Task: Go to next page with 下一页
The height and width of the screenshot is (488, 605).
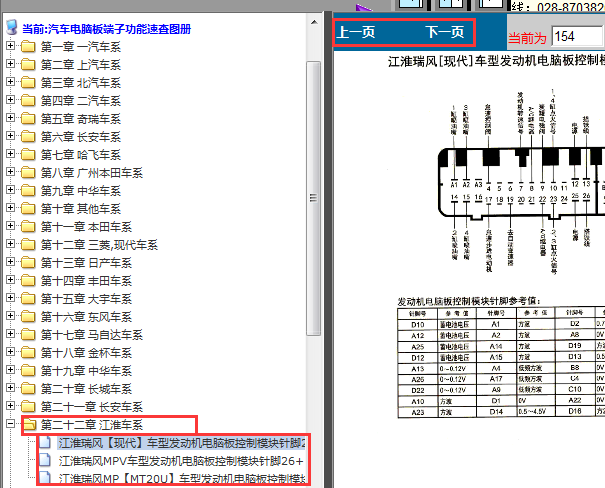Action: click(x=445, y=33)
